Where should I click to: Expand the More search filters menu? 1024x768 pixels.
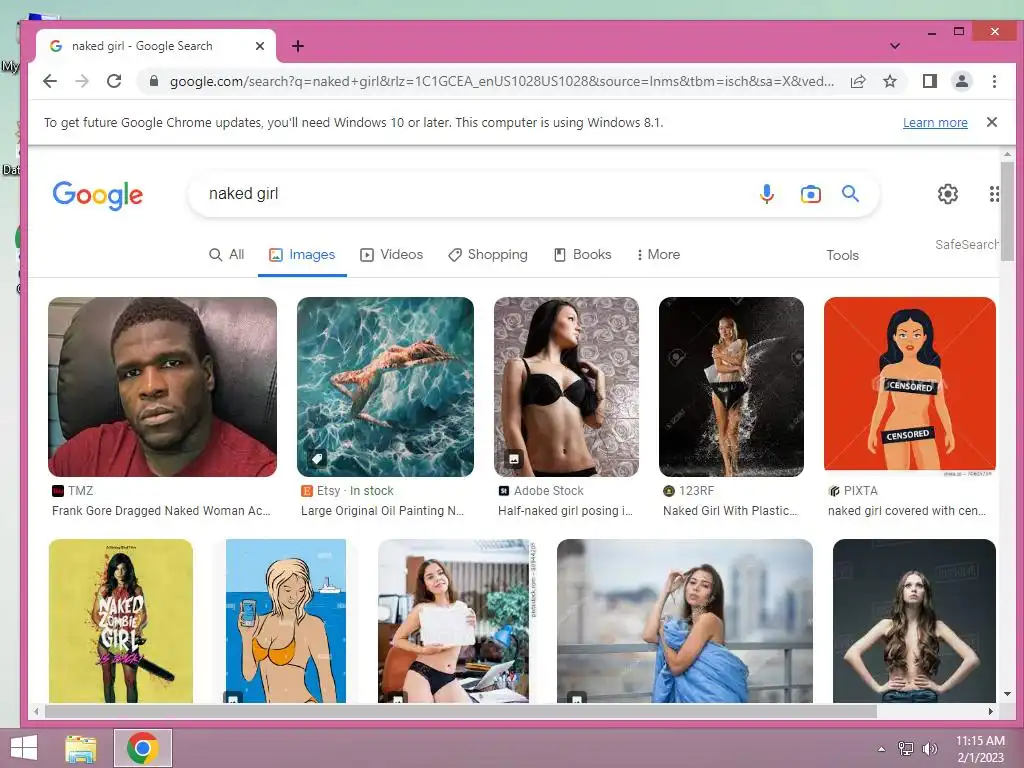(658, 254)
